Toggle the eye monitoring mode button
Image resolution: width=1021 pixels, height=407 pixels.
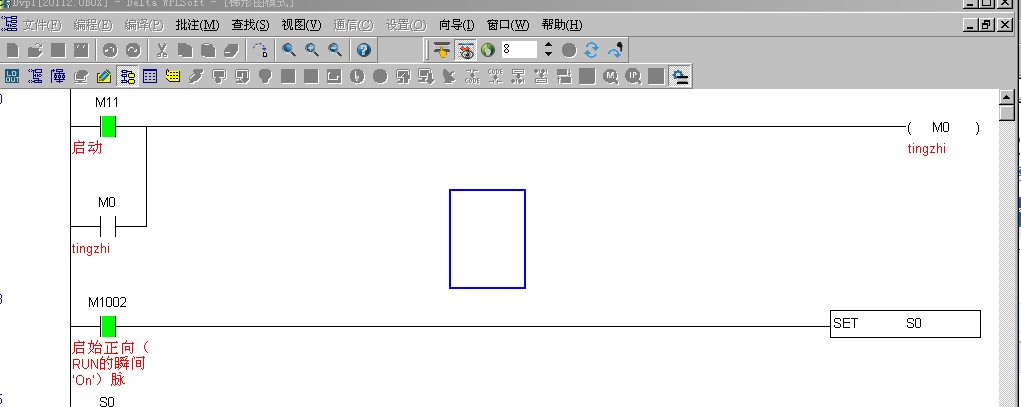tap(465, 49)
